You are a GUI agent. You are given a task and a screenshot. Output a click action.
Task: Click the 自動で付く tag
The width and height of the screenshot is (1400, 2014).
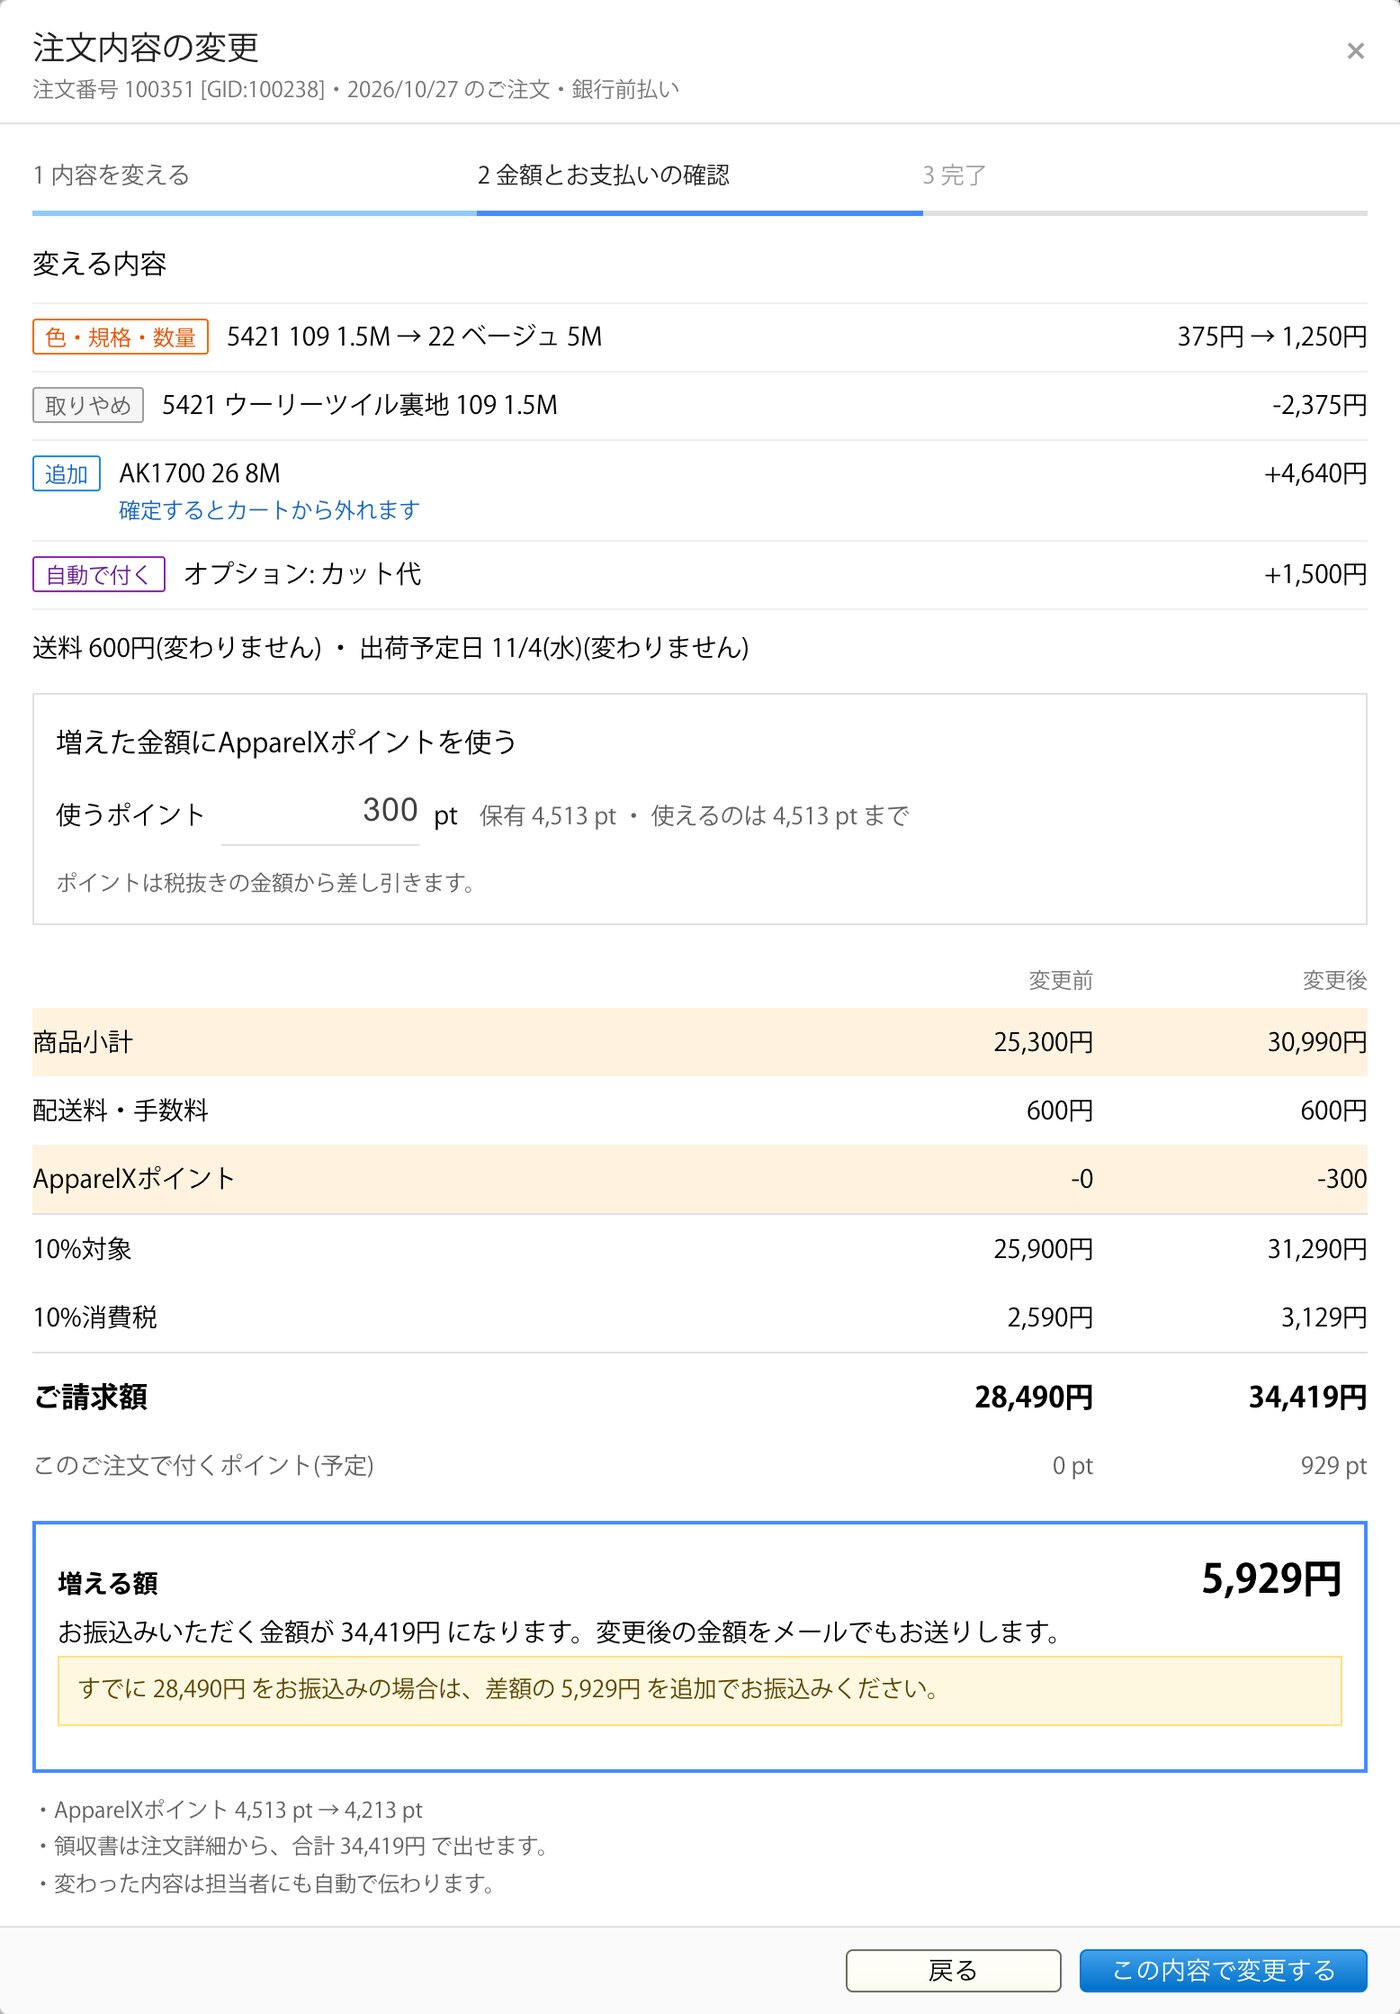tap(99, 574)
